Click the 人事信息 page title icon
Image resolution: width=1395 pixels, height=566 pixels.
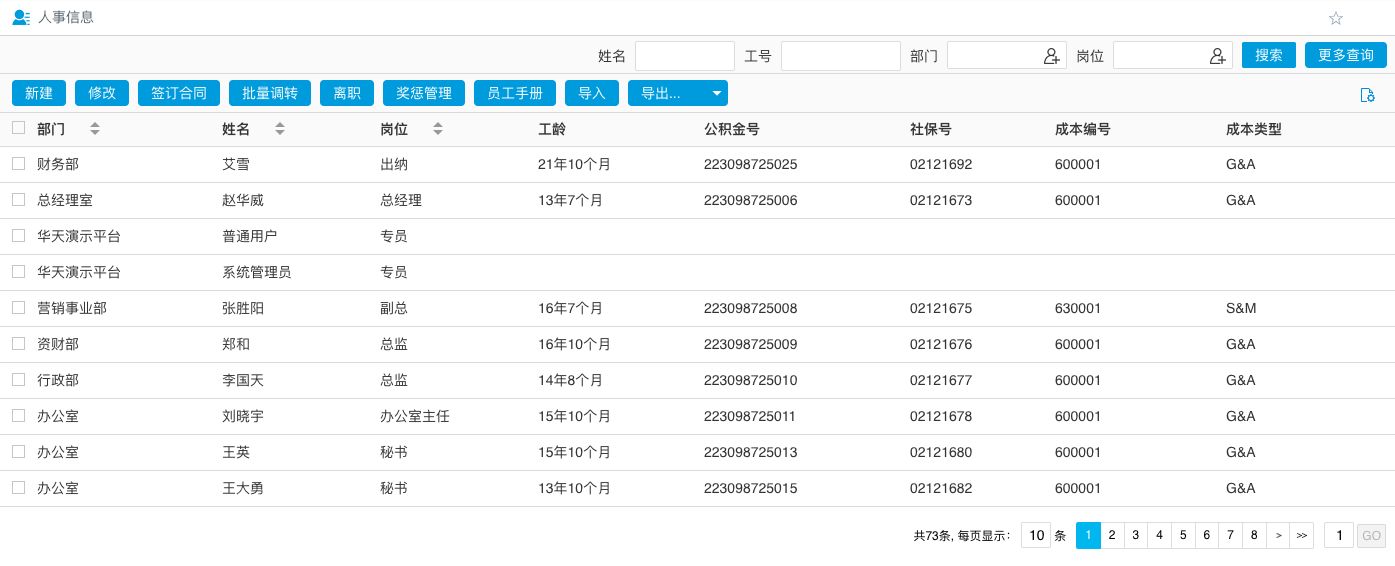20,17
